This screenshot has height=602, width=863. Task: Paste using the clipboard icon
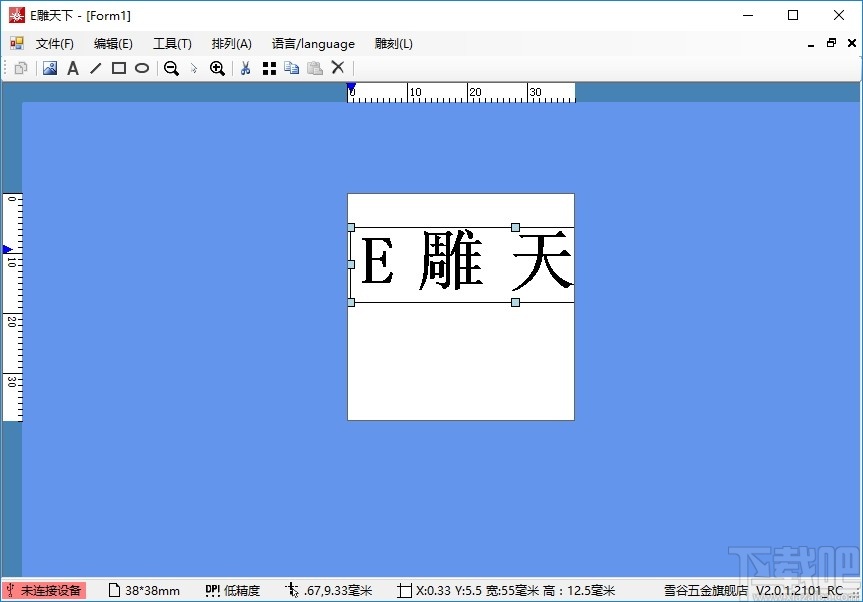315,67
